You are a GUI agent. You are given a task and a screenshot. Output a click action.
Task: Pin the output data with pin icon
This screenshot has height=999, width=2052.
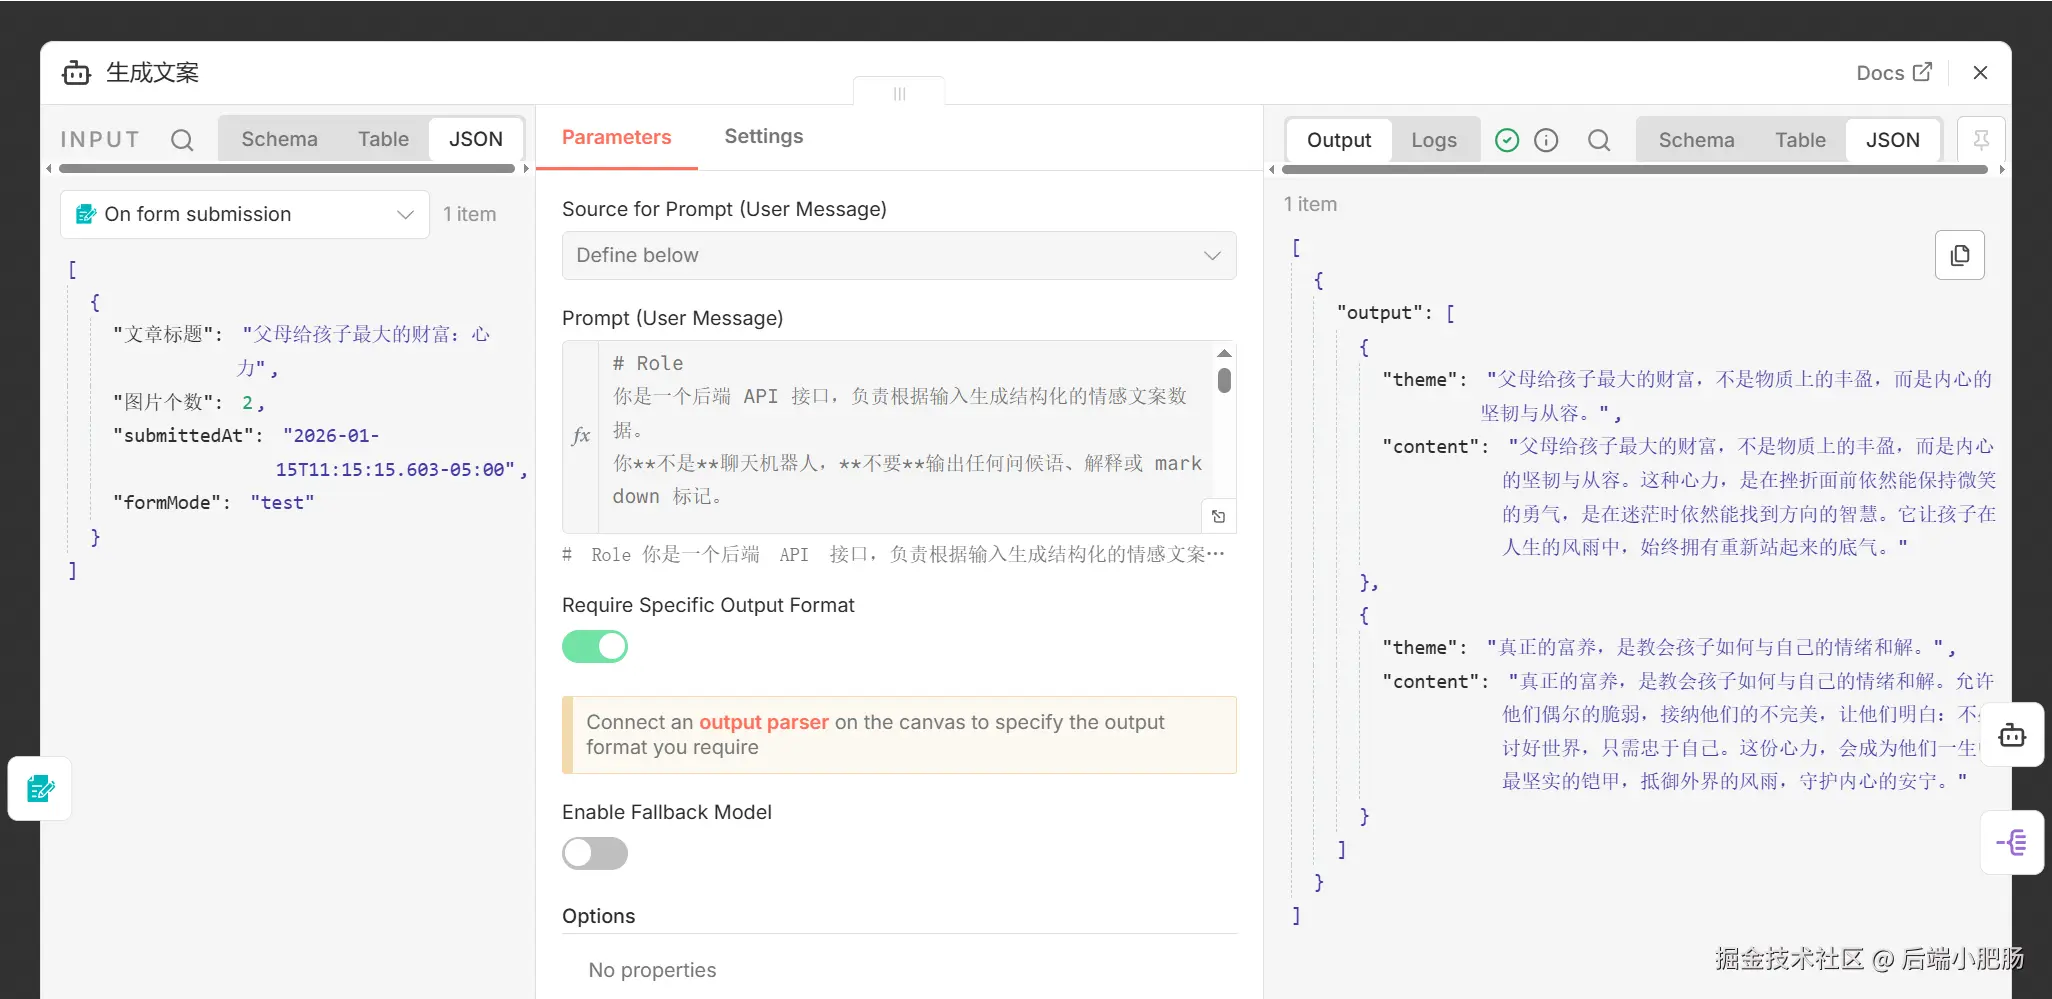click(x=1980, y=141)
